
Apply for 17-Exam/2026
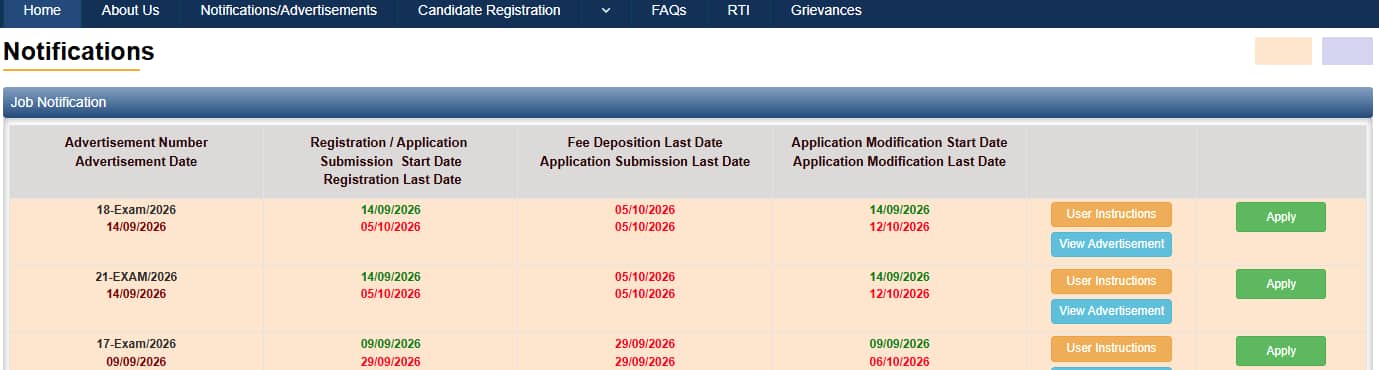tap(1281, 351)
